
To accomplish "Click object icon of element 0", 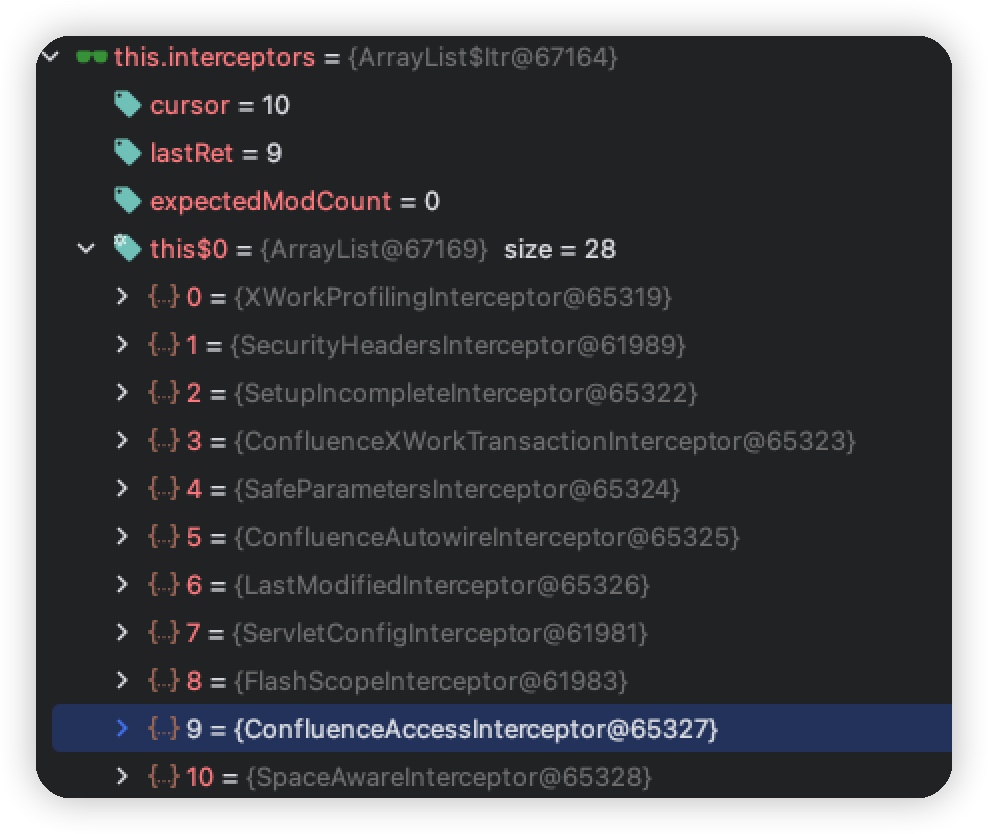I will click(x=164, y=297).
